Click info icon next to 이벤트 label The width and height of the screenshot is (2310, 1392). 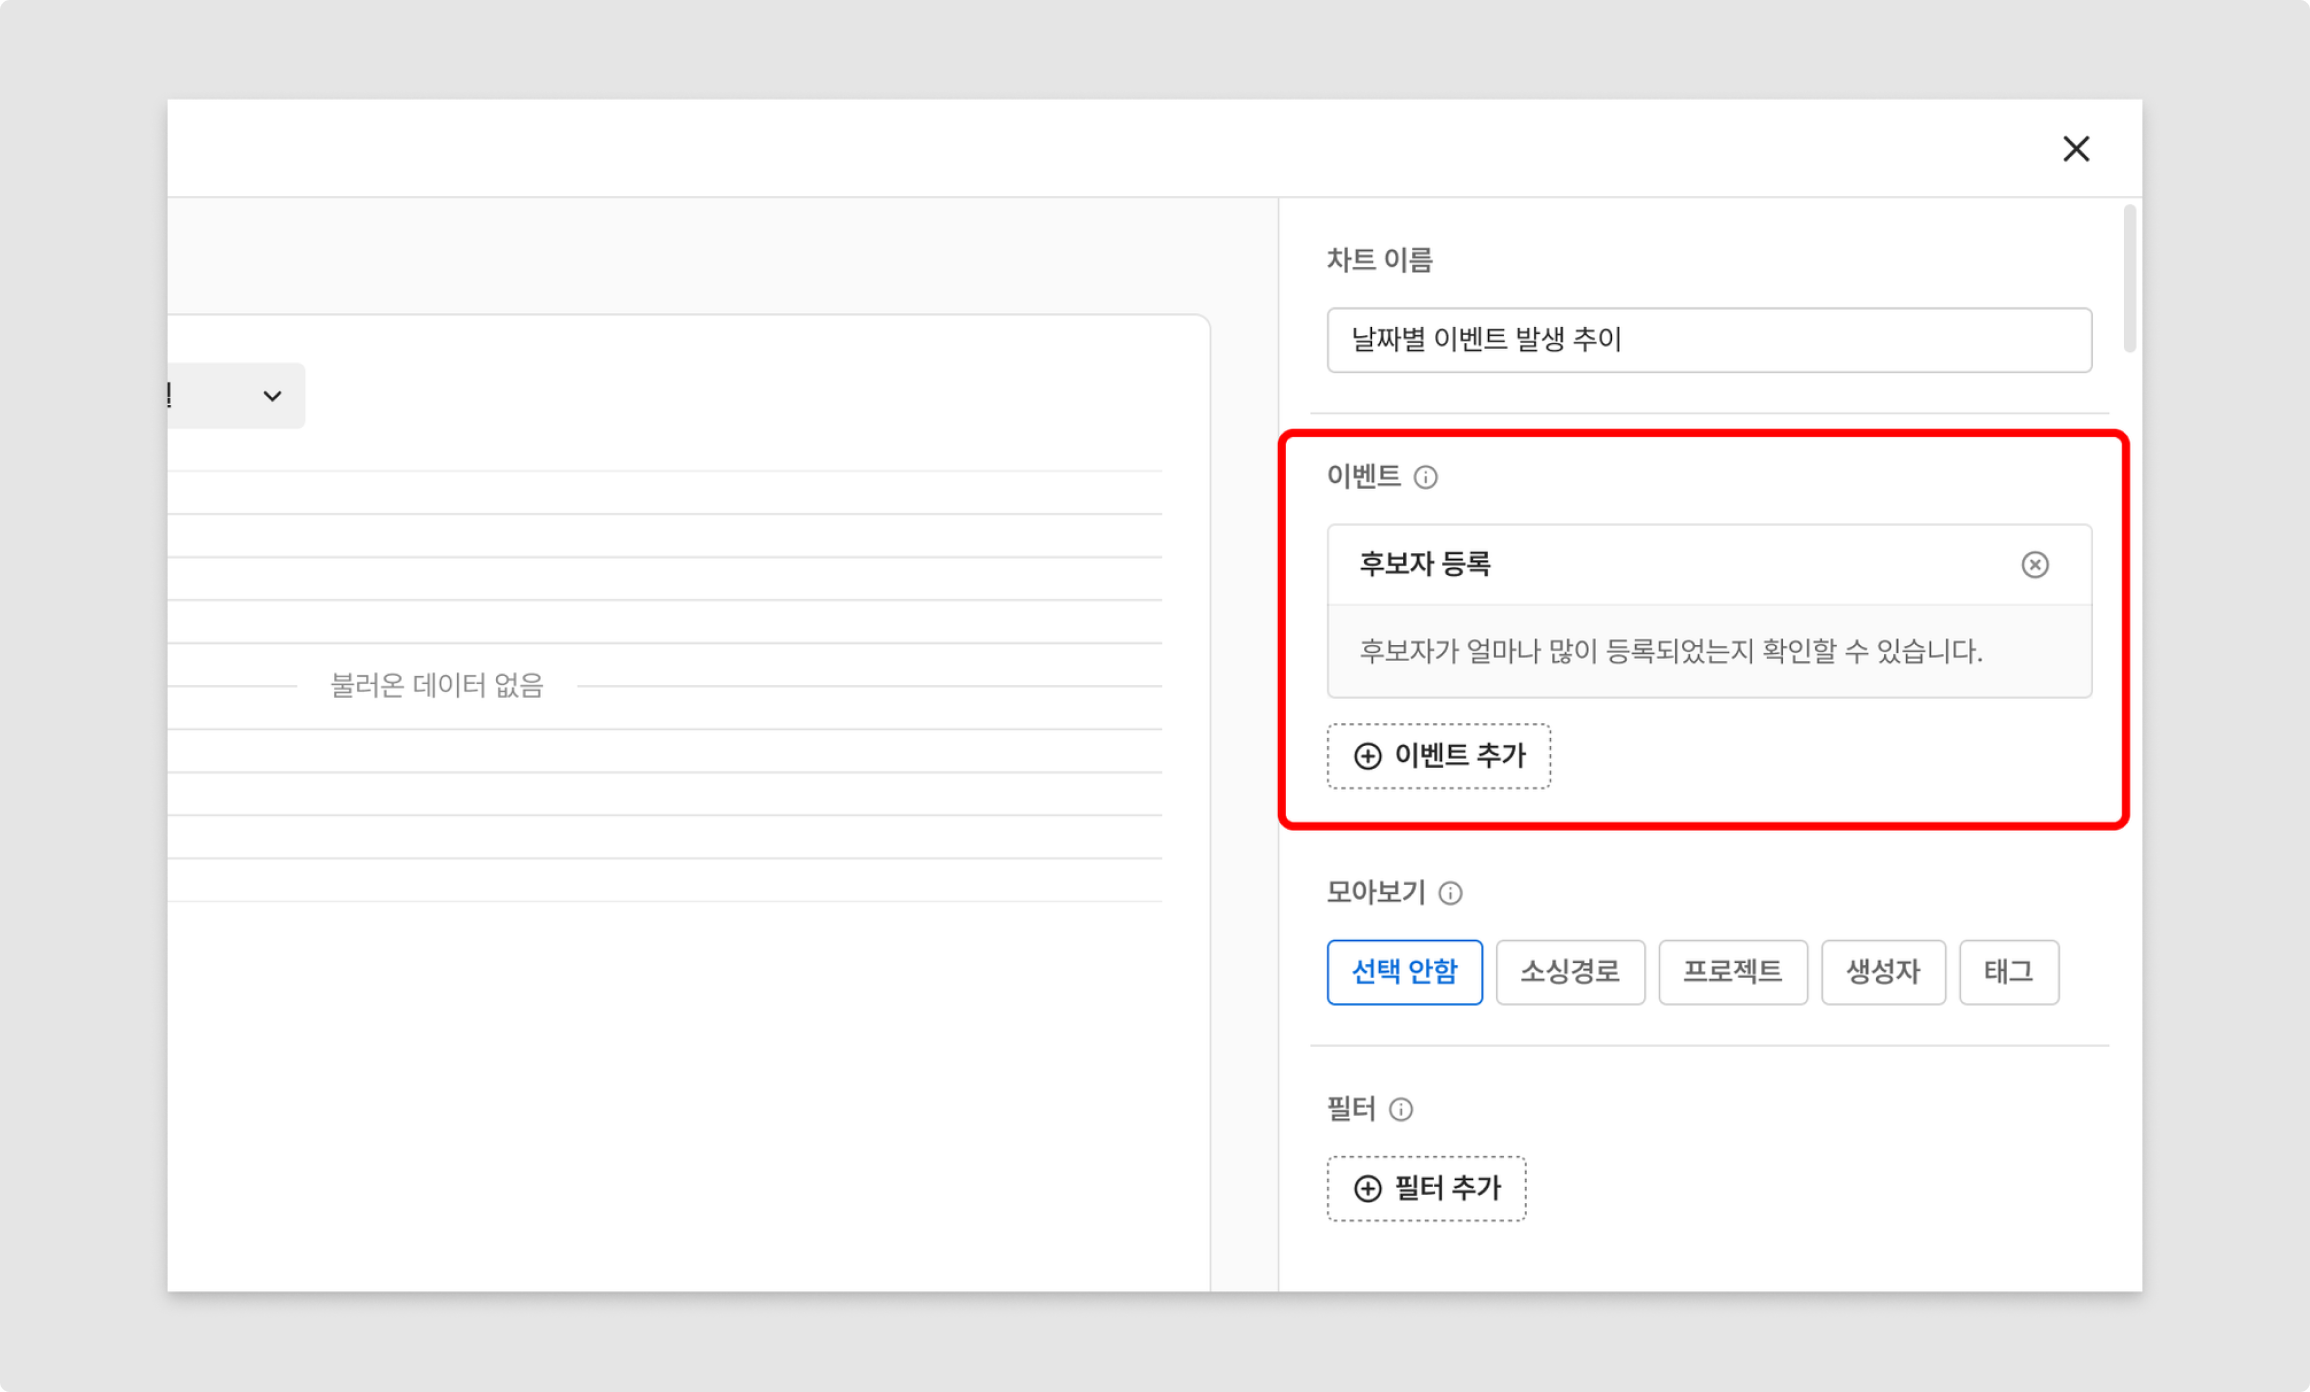coord(1425,478)
